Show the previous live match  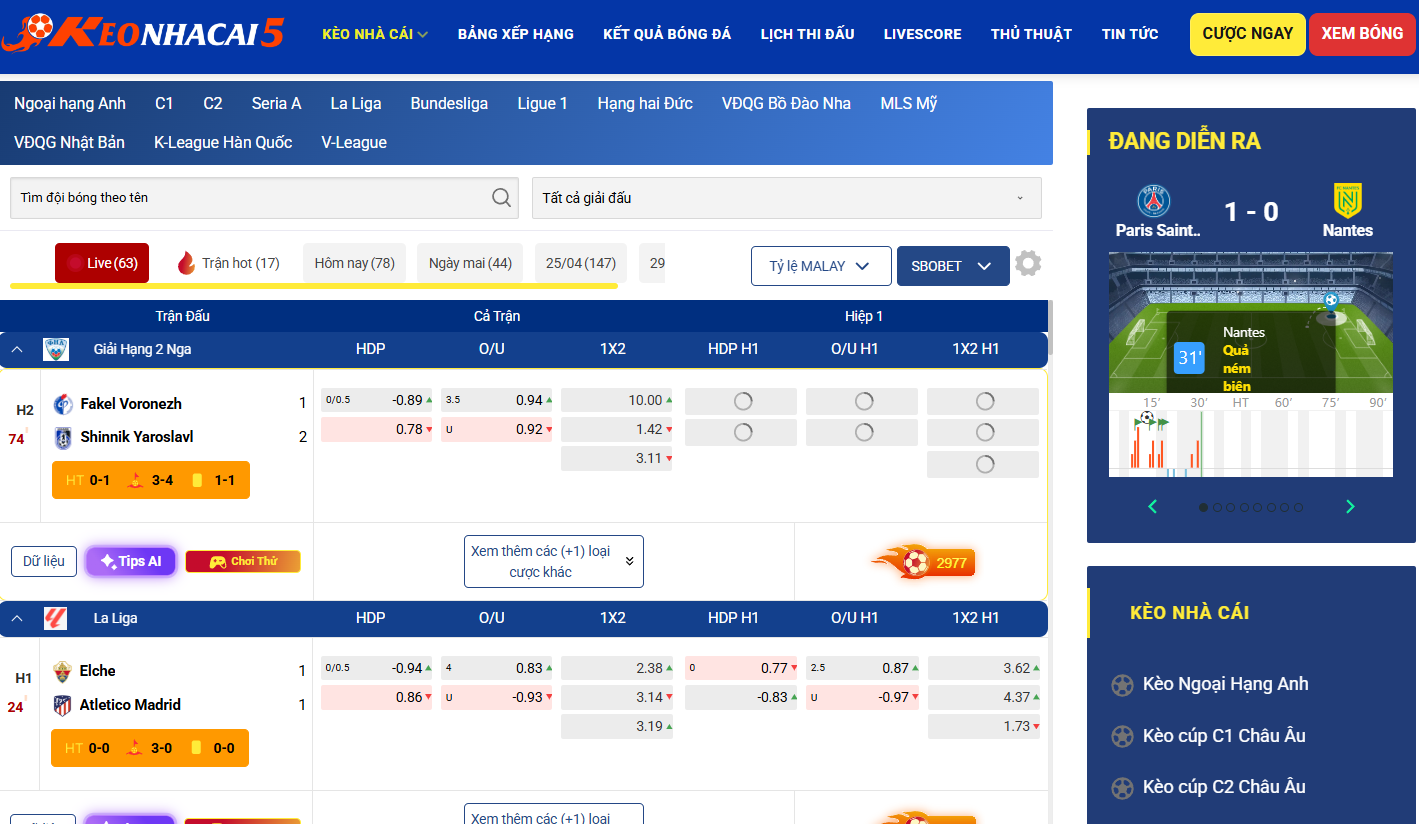click(1152, 507)
